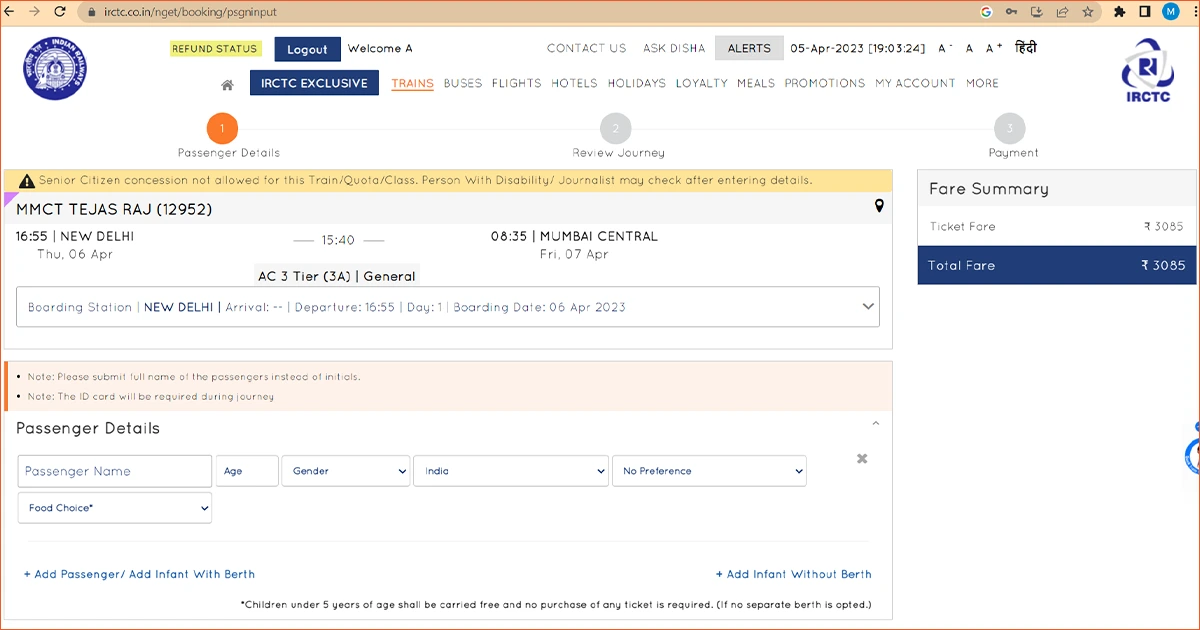Bookmark this page with star icon
The width and height of the screenshot is (1200, 630).
click(1087, 12)
